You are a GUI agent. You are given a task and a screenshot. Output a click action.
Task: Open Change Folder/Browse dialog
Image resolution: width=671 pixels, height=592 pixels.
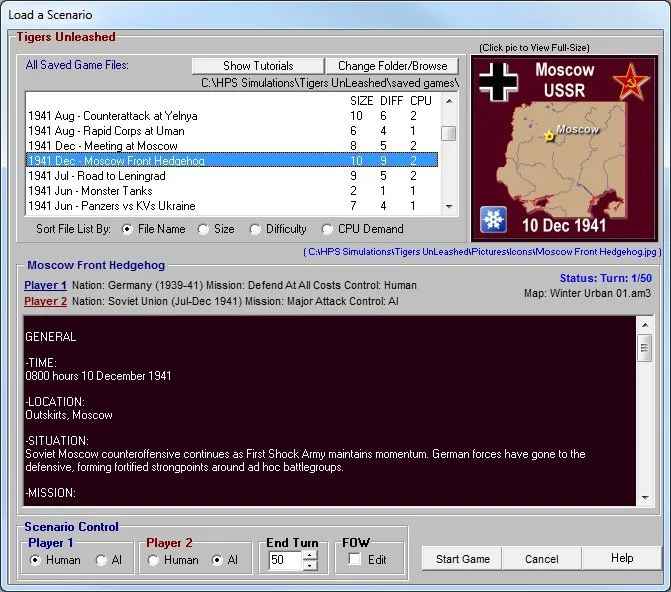[392, 66]
